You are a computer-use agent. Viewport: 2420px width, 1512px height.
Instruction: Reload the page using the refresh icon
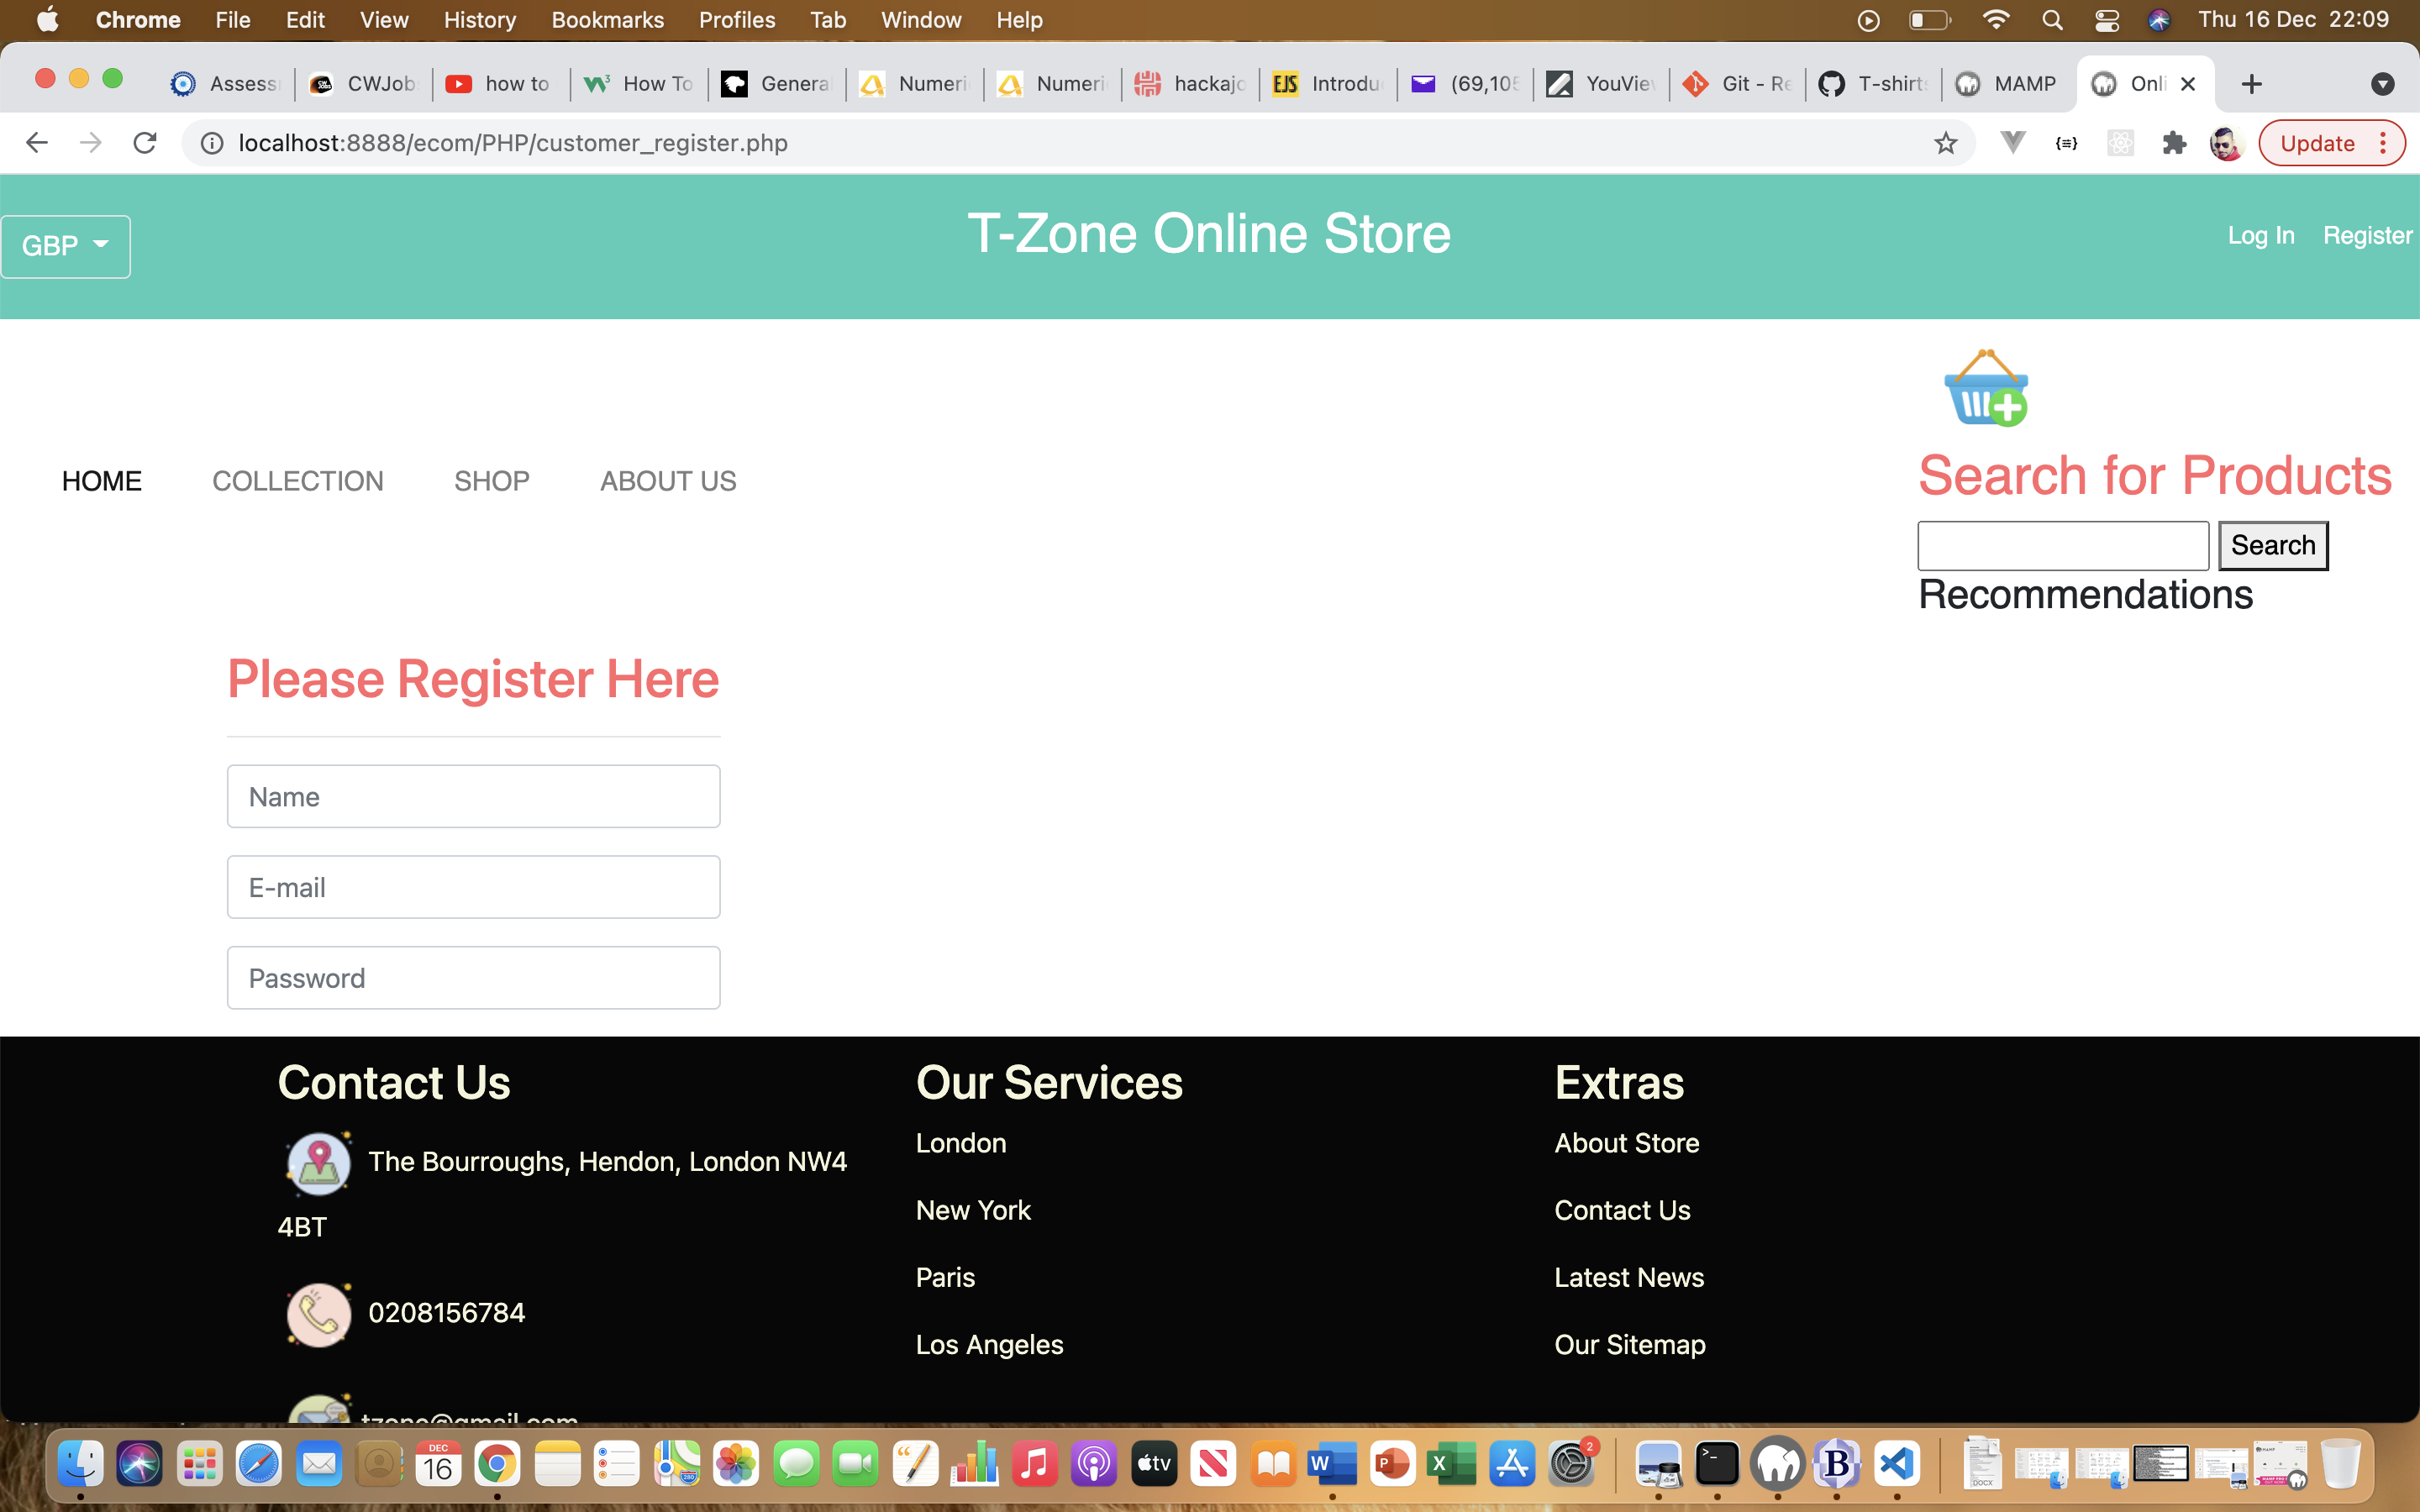coord(145,142)
